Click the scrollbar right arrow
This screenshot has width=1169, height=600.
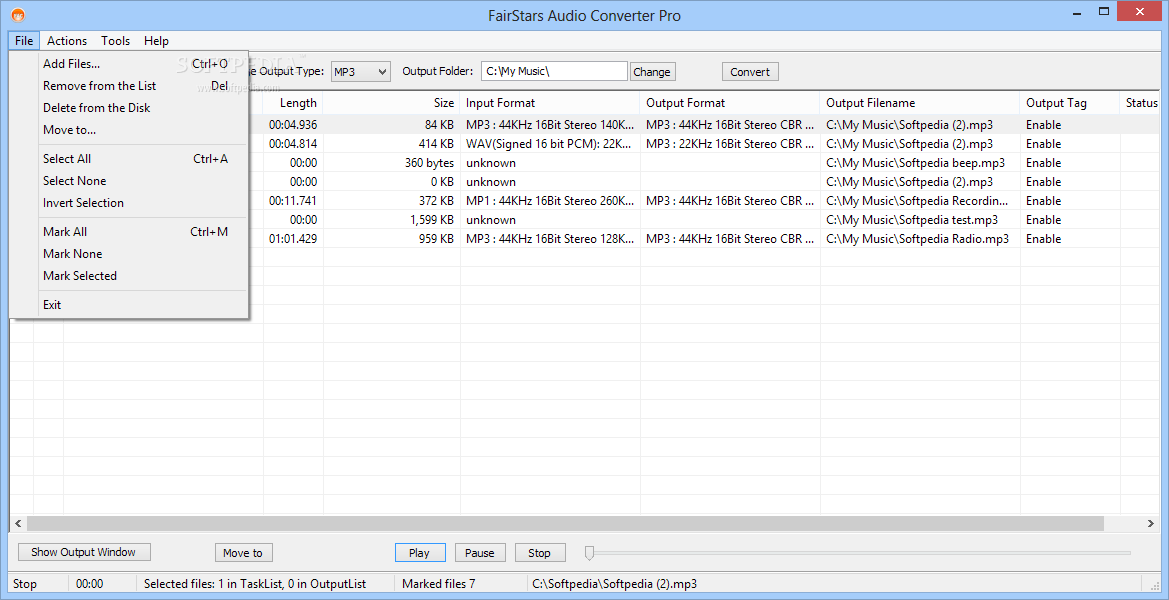coord(1151,524)
